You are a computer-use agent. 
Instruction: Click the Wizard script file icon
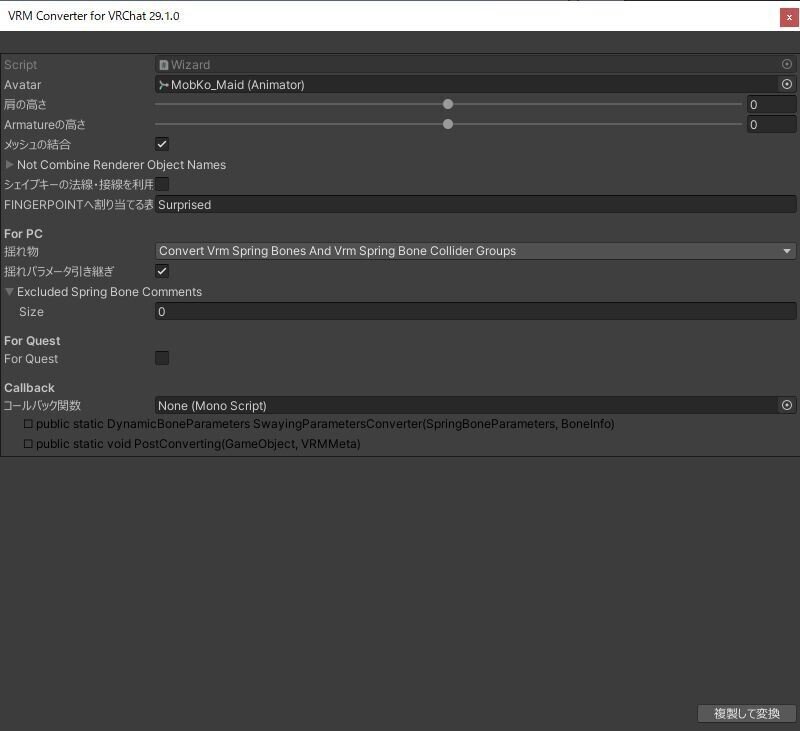pyautogui.click(x=163, y=65)
